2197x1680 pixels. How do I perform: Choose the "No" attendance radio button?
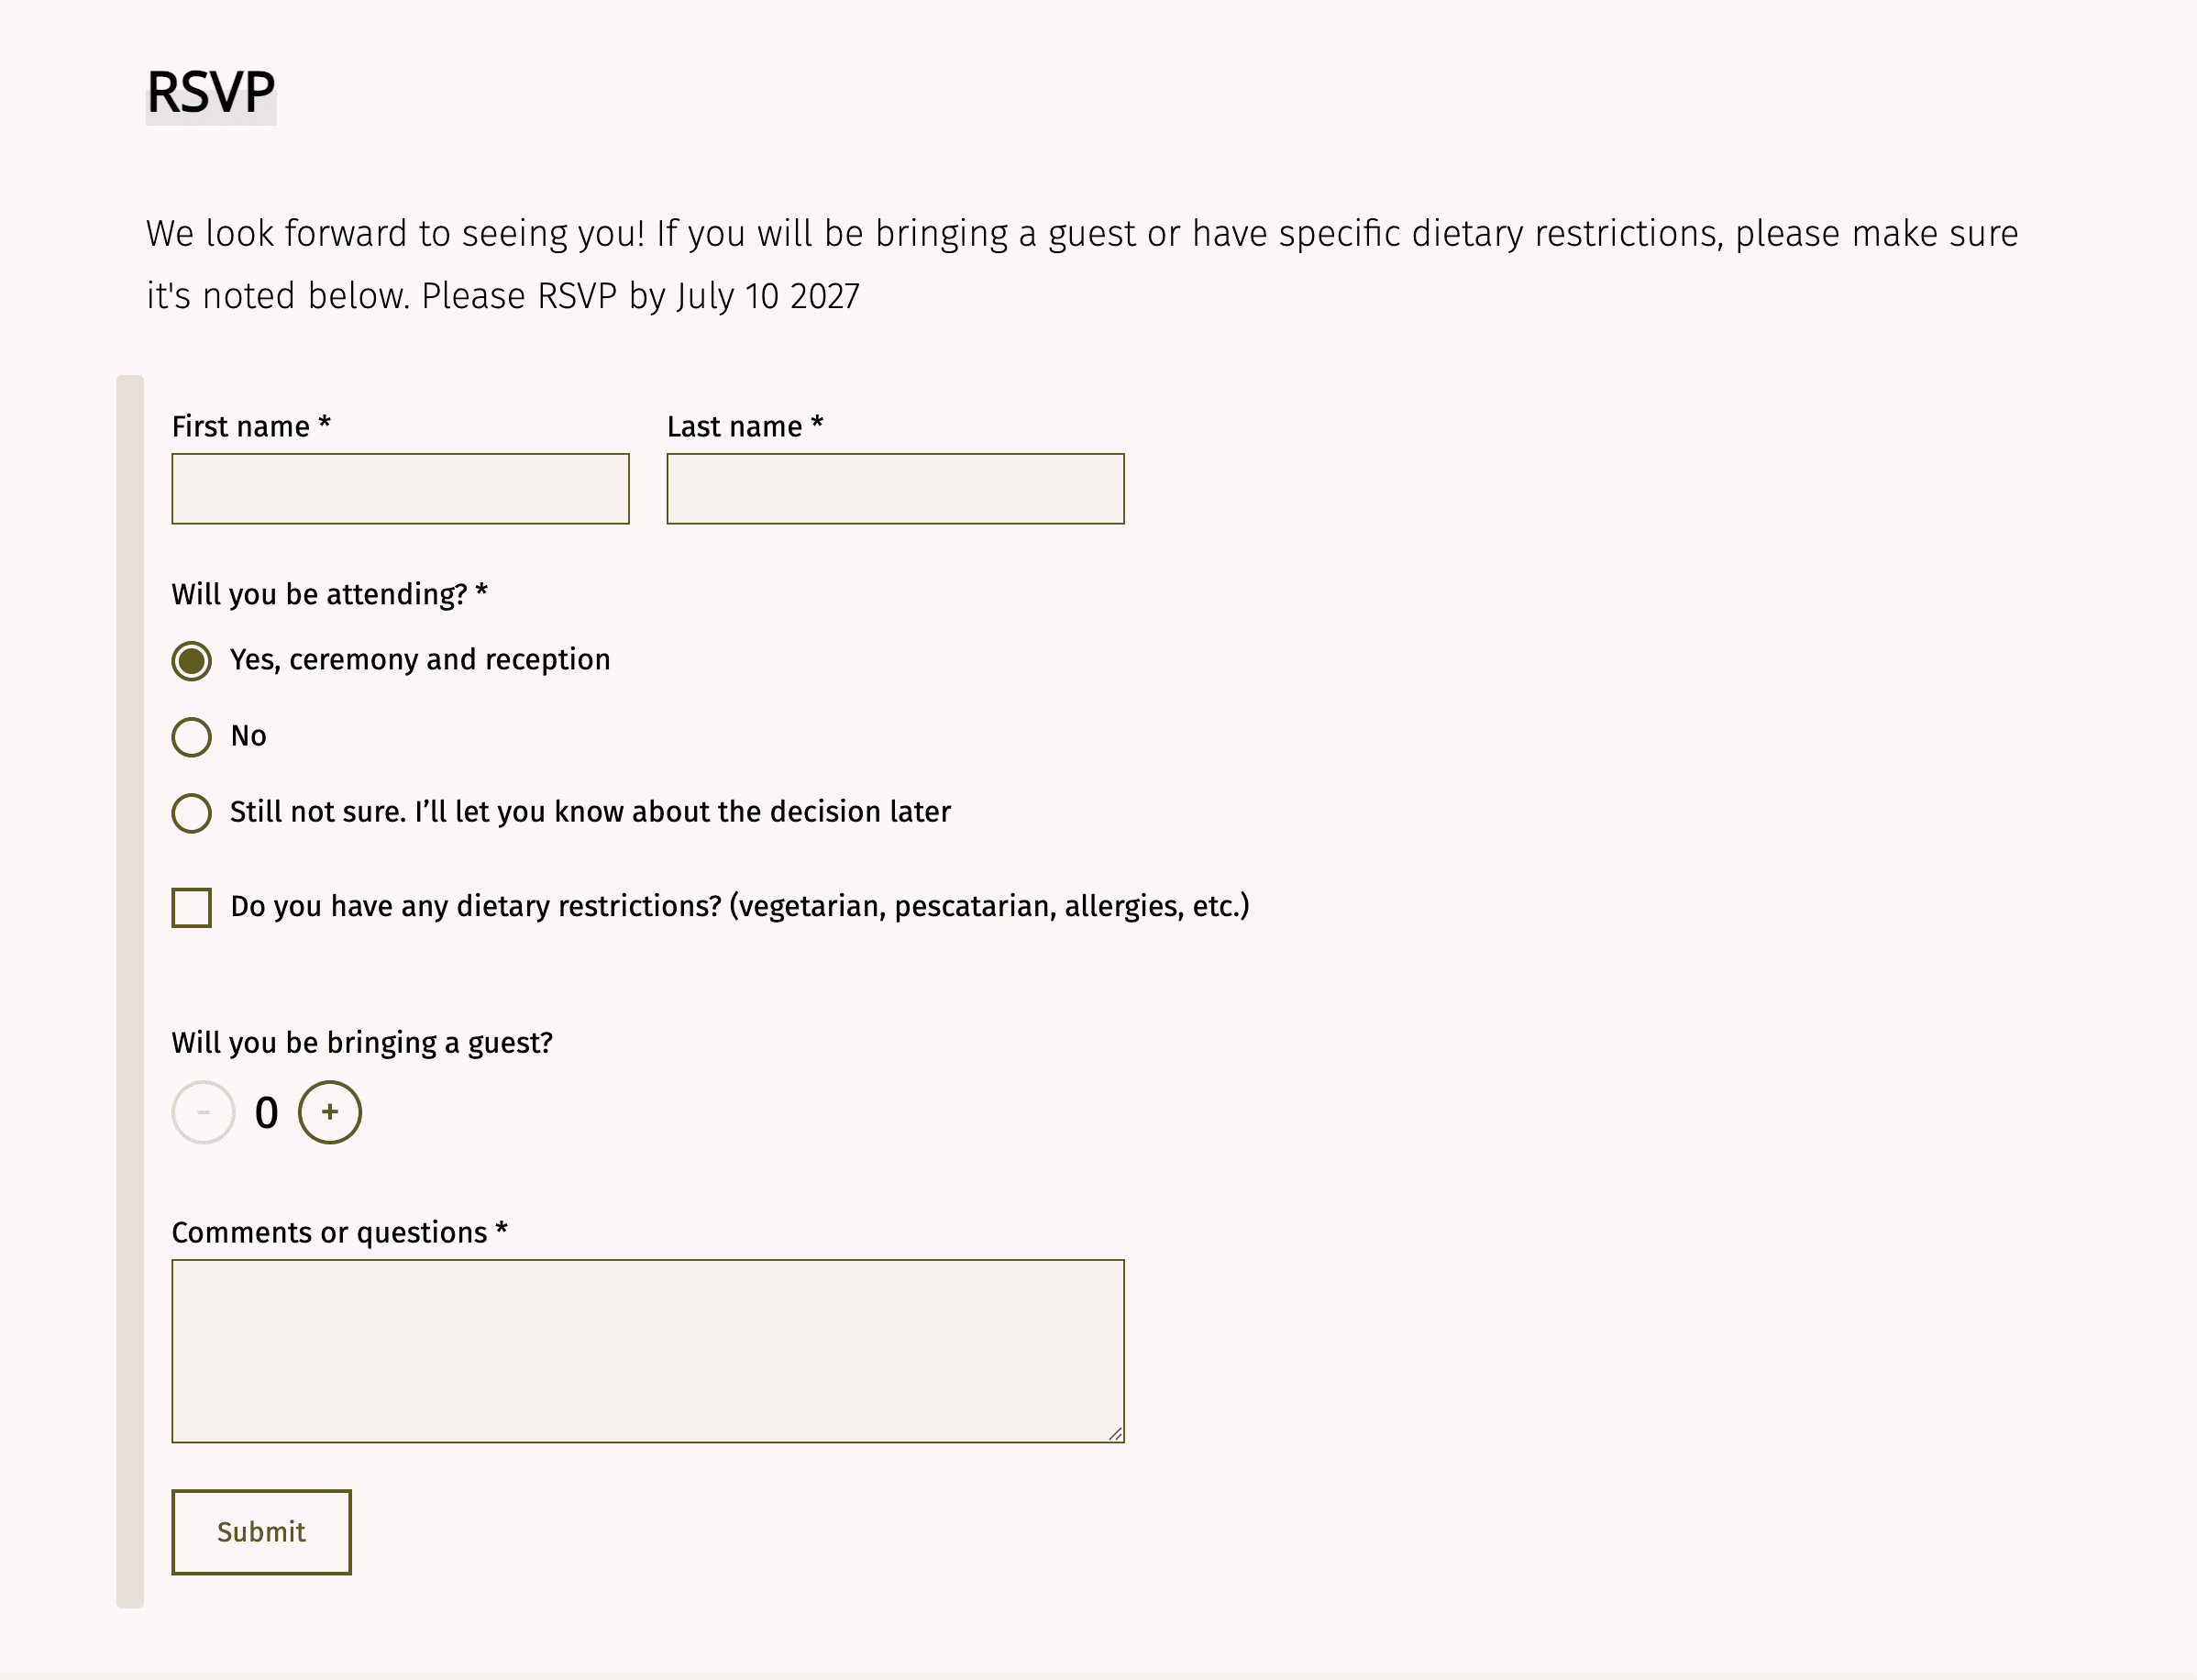point(191,737)
